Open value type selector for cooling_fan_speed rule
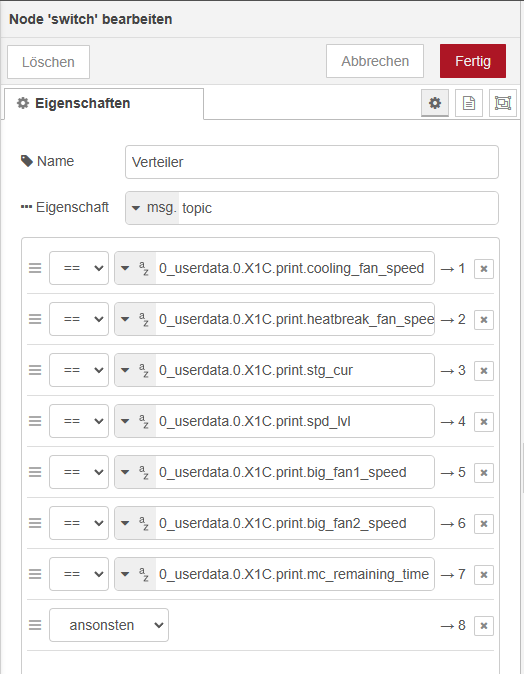The width and height of the screenshot is (524, 674). coord(135,268)
